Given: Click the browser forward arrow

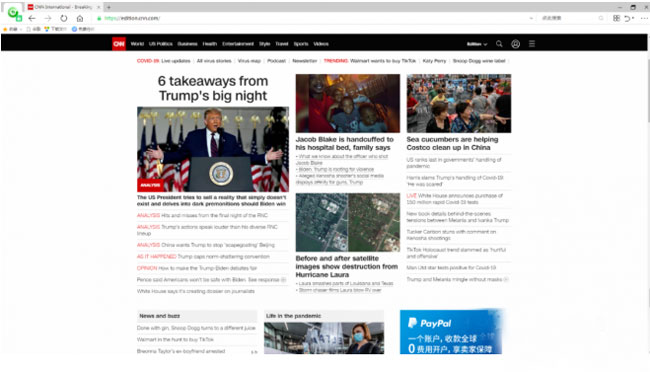Looking at the screenshot, I should (48, 18).
